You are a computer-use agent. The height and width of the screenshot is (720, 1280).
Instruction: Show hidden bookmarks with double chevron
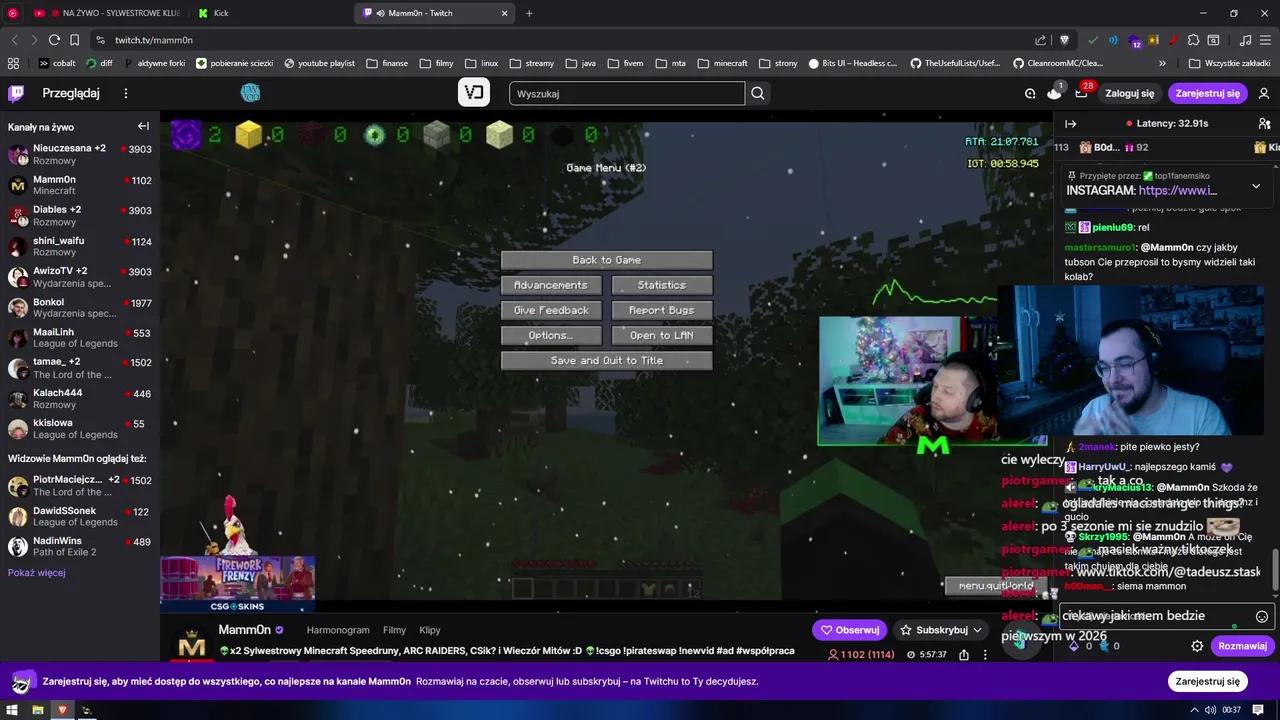click(x=1162, y=63)
